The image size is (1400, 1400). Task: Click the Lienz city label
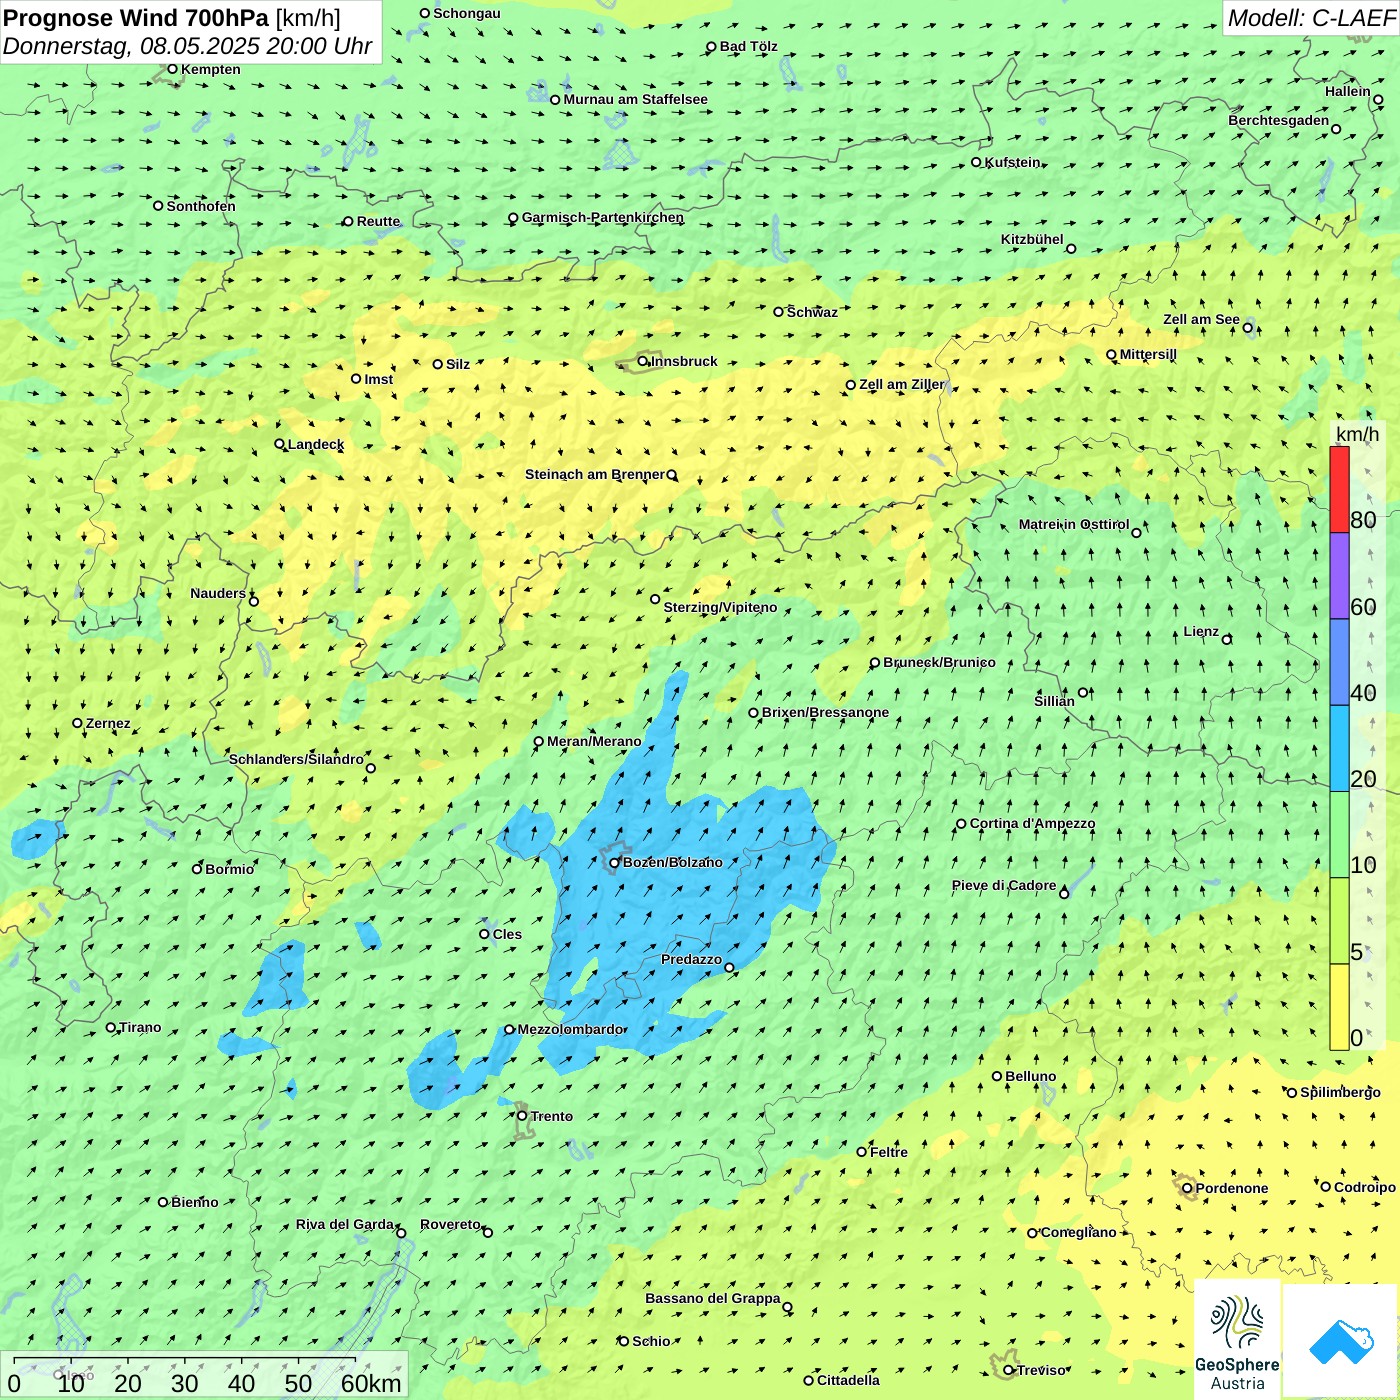pyautogui.click(x=1201, y=631)
